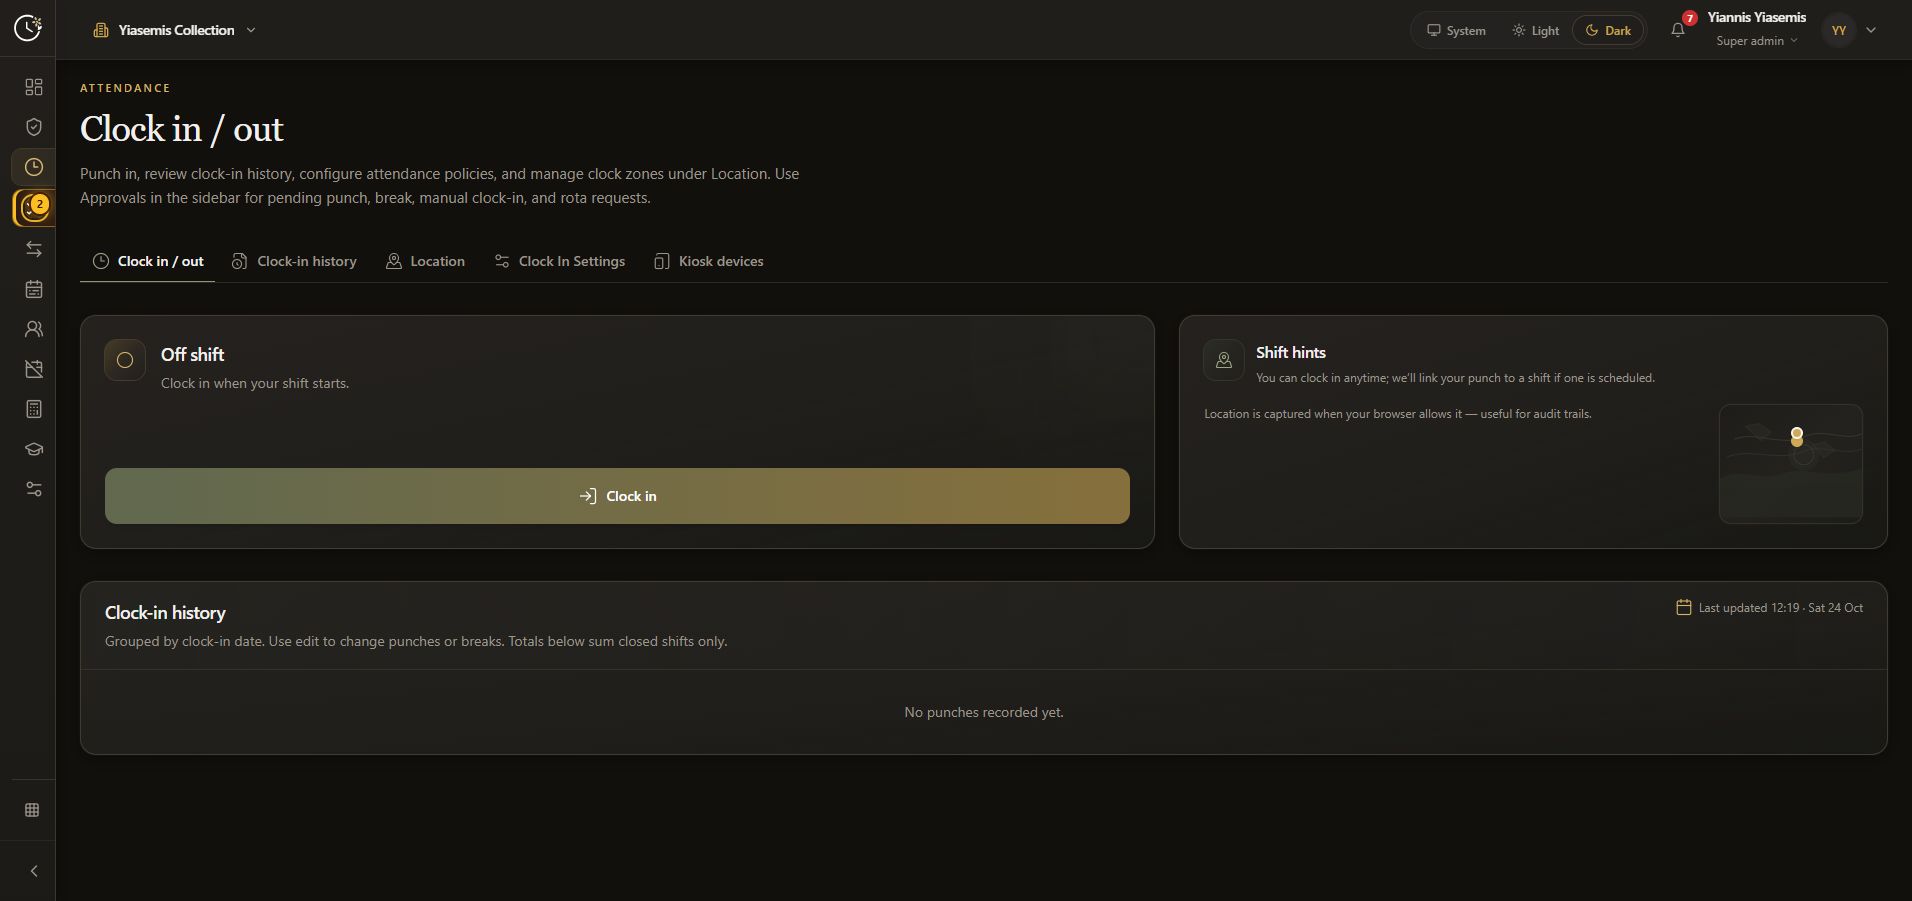The image size is (1912, 901).
Task: Switch theme to Light
Action: 1536,31
